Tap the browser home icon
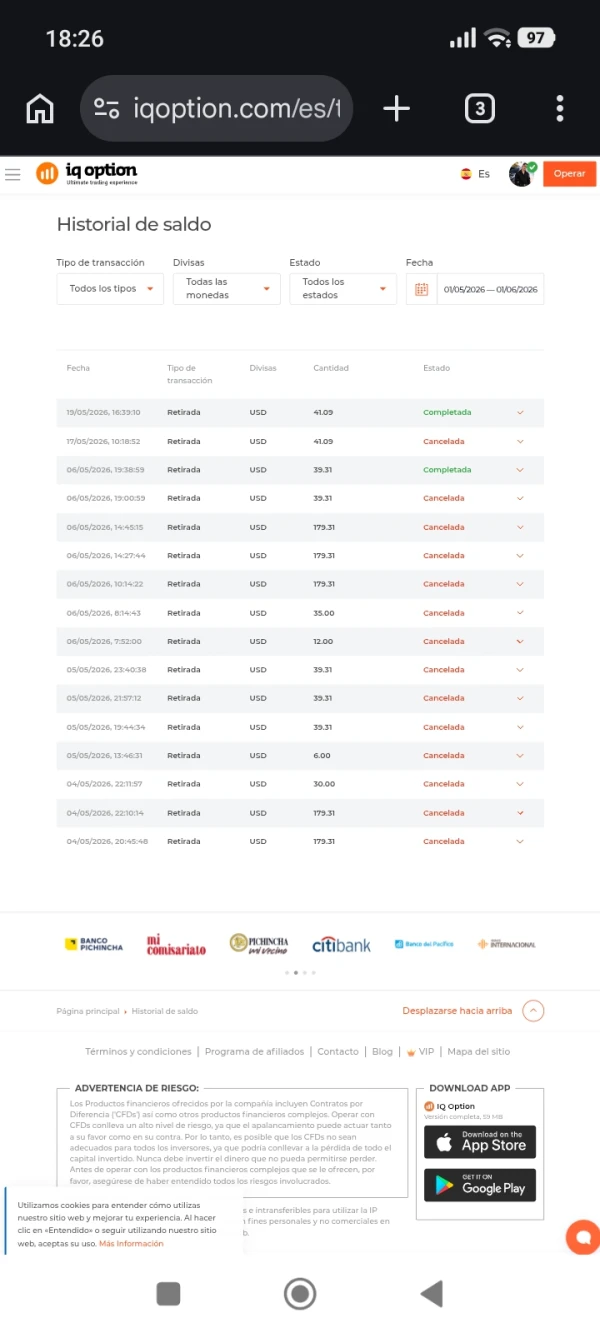The height and width of the screenshot is (1333, 600). coord(40,108)
